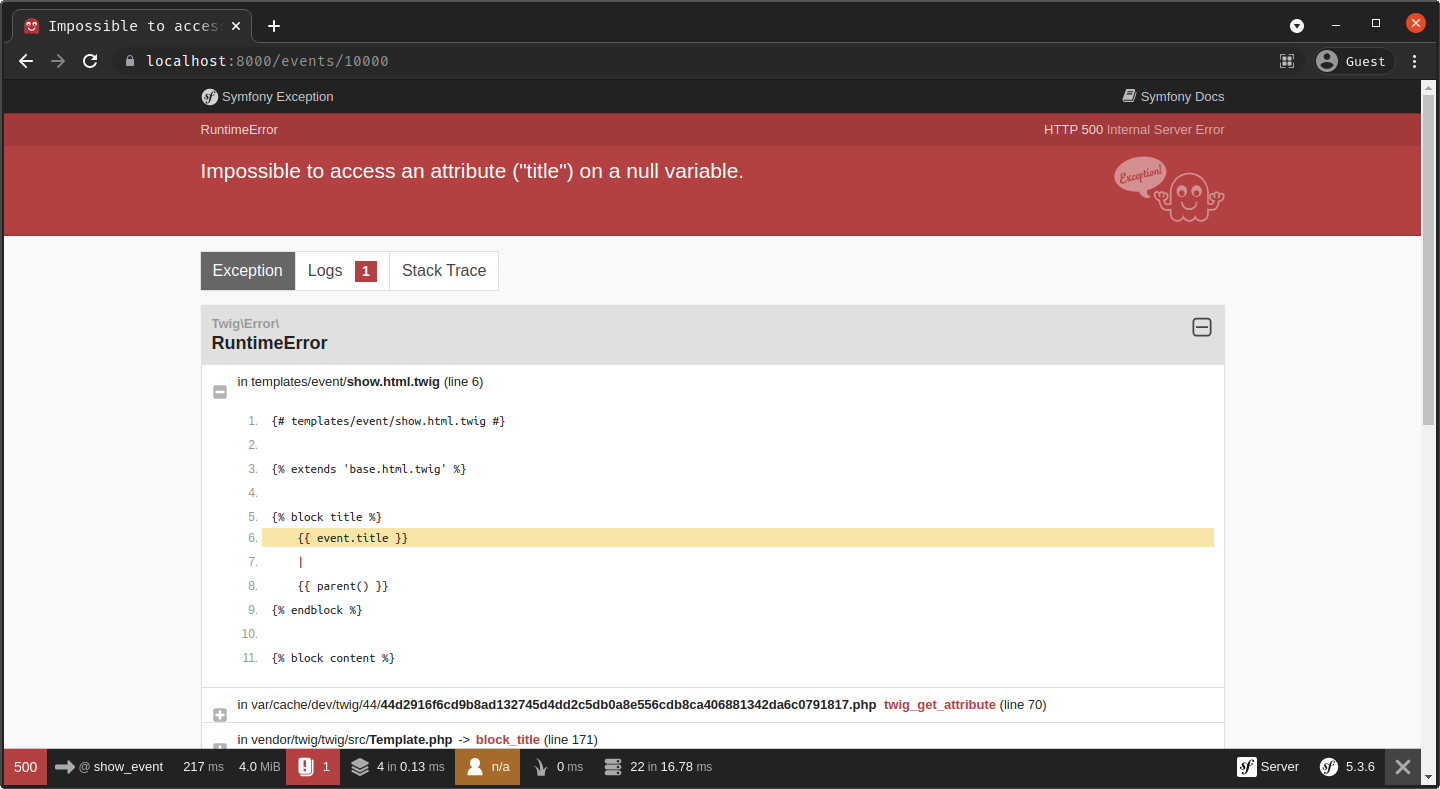Select the Exception tab

(x=248, y=271)
